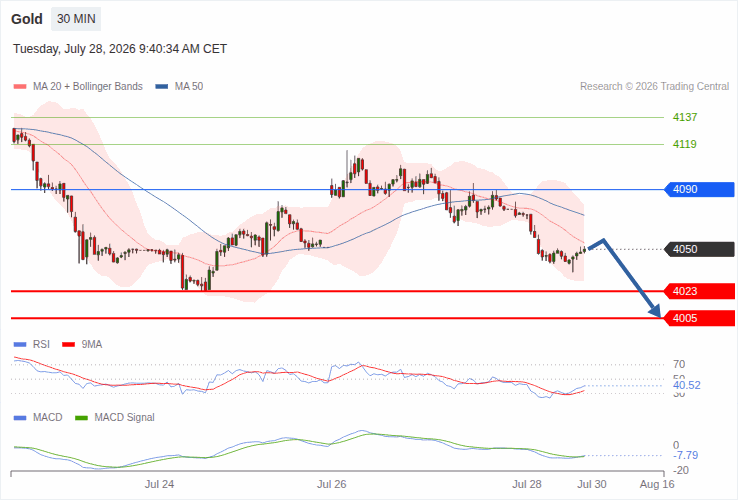Click the Research Trading Central copyright text
The height and width of the screenshot is (500, 738).
[x=654, y=87]
